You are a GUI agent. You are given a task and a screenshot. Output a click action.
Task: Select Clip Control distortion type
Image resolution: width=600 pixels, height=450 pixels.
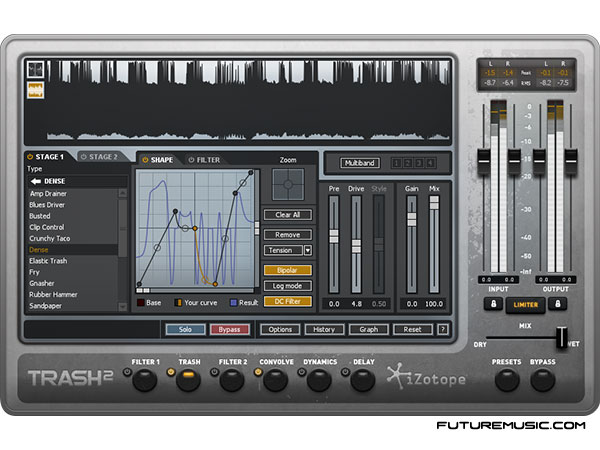[x=72, y=227]
